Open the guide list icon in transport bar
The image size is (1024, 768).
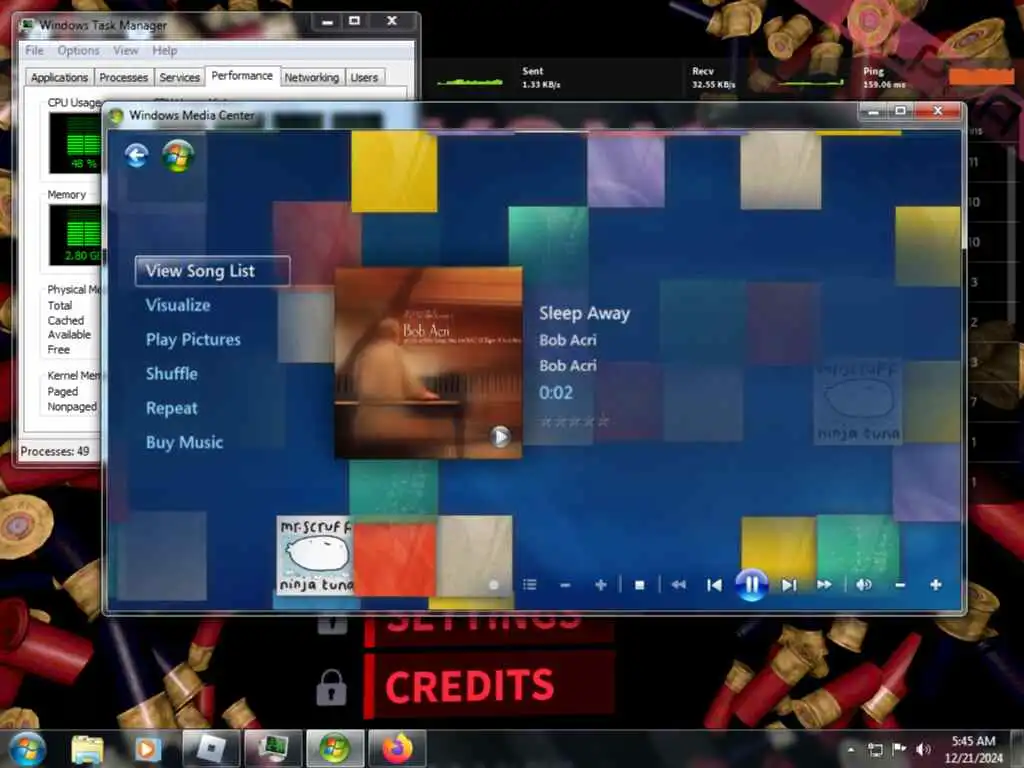click(530, 584)
